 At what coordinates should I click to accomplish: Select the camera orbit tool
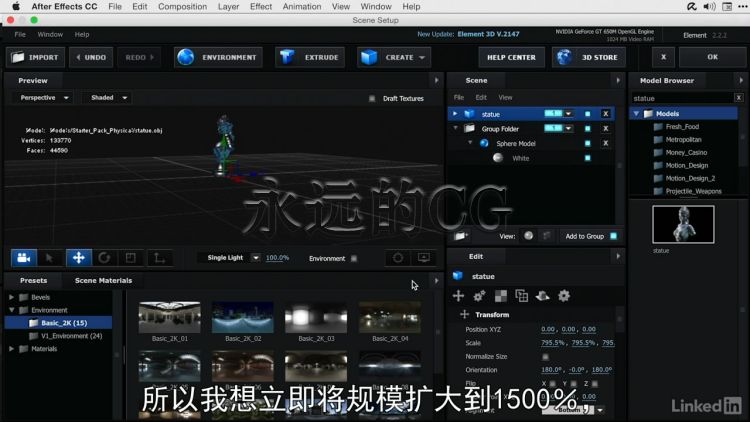(23, 258)
